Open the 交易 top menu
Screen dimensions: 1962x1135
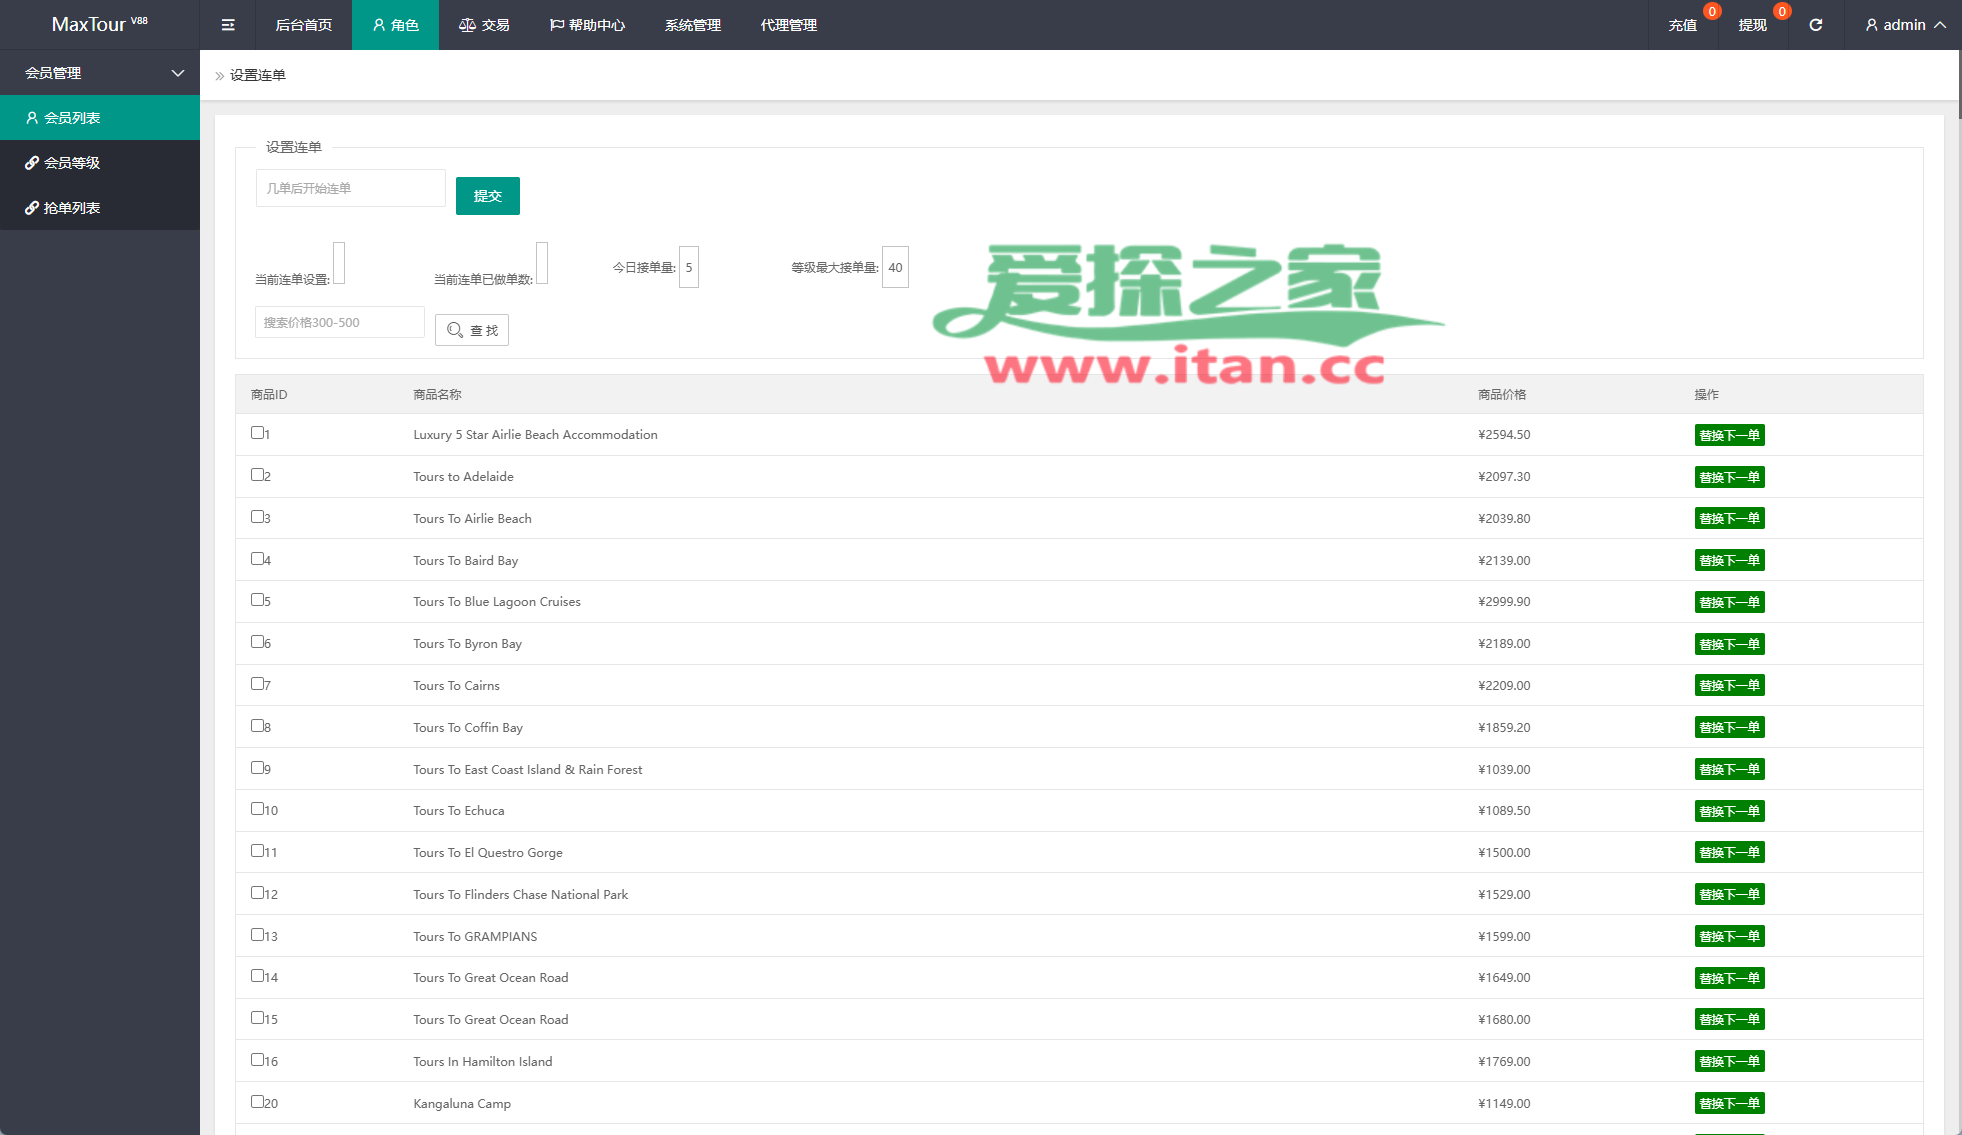click(x=484, y=25)
